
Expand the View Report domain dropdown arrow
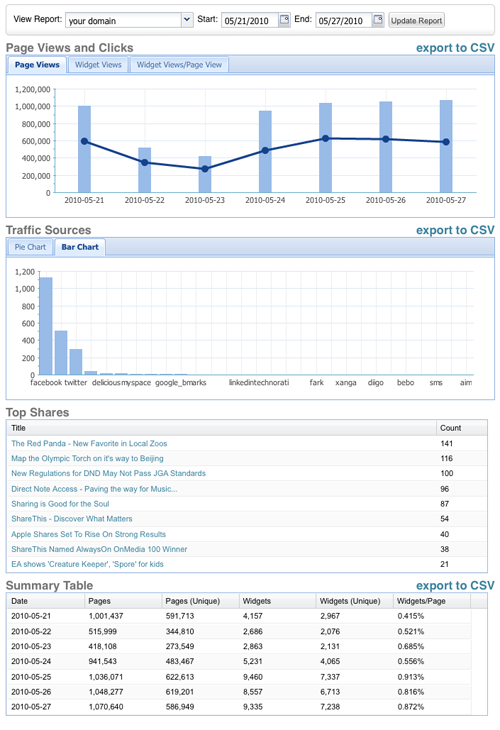pyautogui.click(x=187, y=20)
